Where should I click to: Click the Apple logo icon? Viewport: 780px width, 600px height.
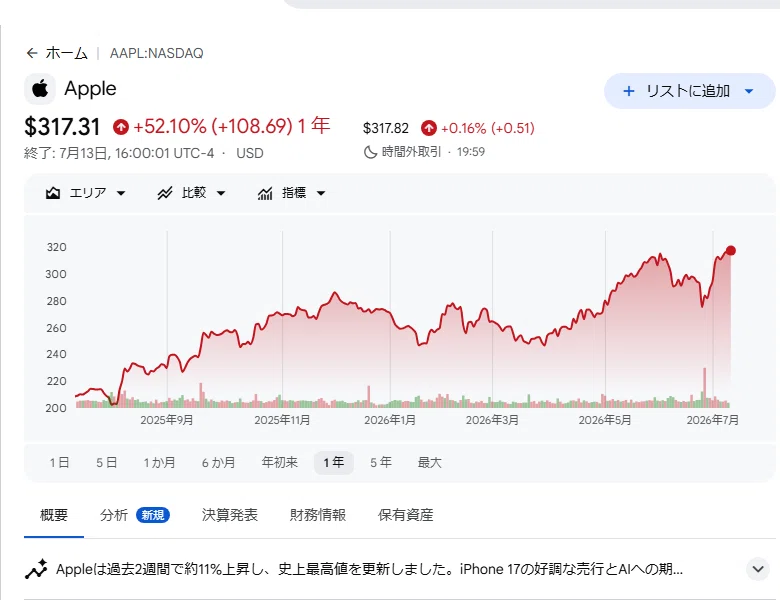[40, 89]
